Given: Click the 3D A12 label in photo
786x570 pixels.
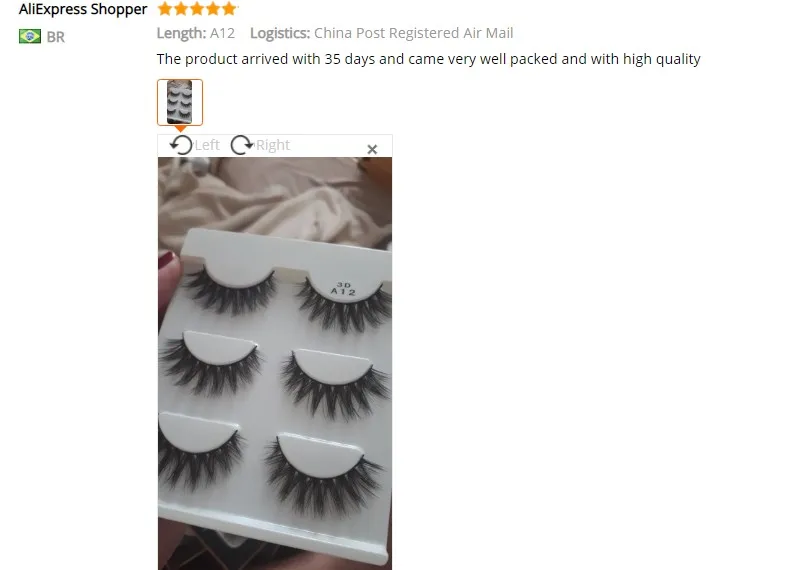Looking at the screenshot, I should click(343, 289).
